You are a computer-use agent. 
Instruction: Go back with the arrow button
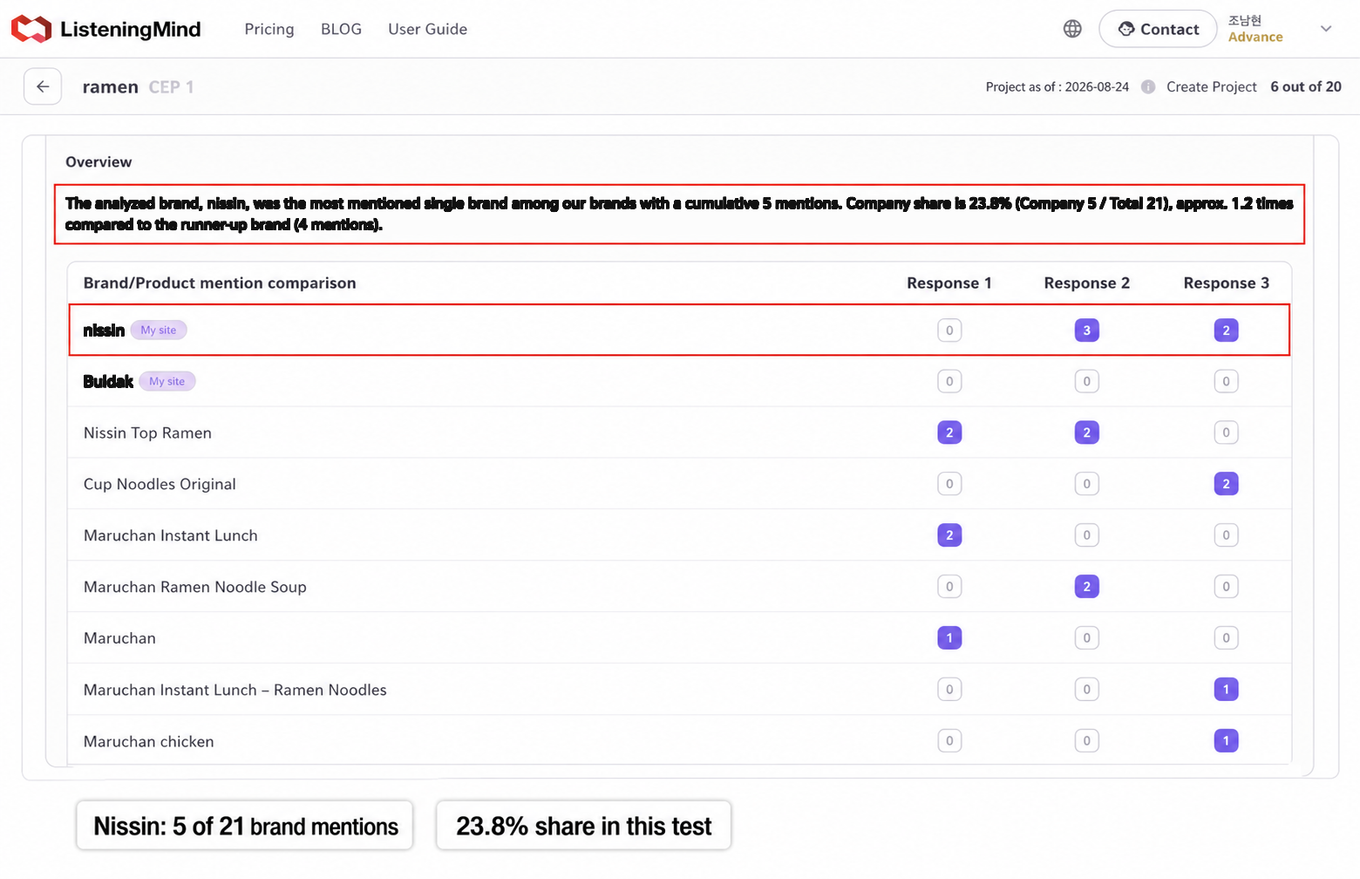point(43,87)
